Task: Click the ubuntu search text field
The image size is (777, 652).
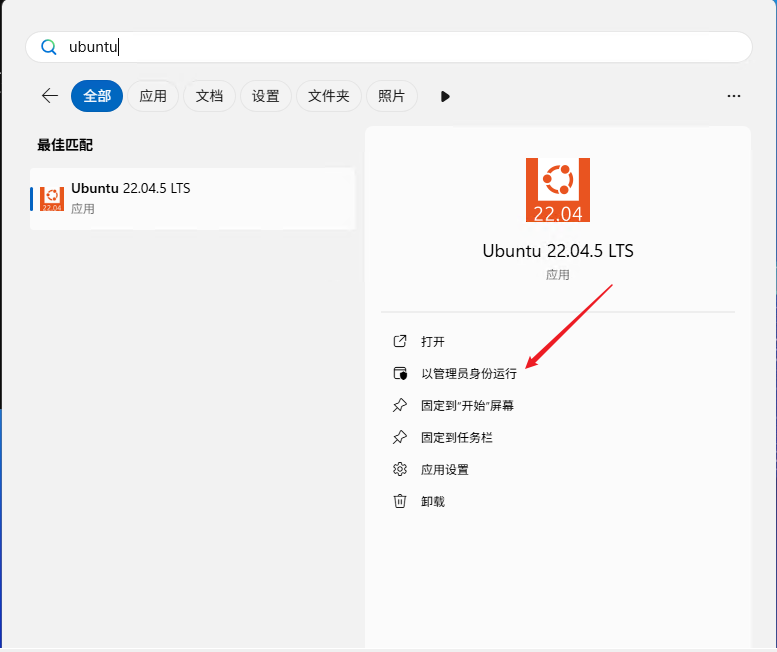Action: pyautogui.click(x=389, y=47)
